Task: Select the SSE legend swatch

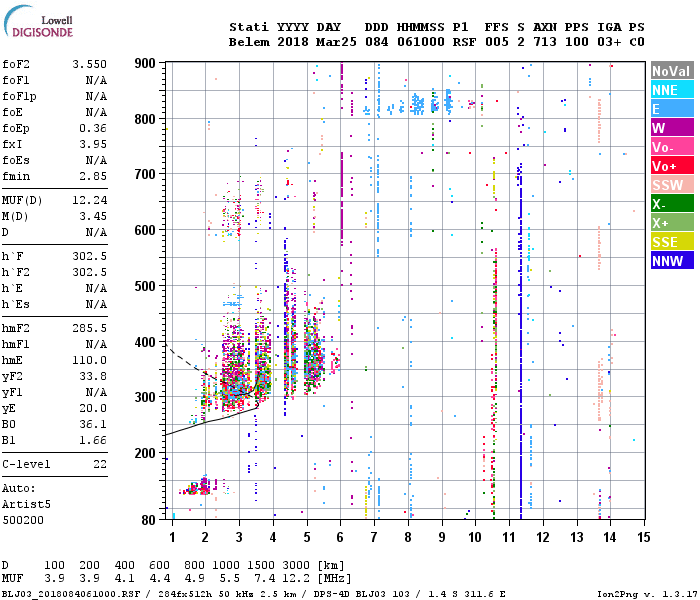Action: click(x=672, y=242)
